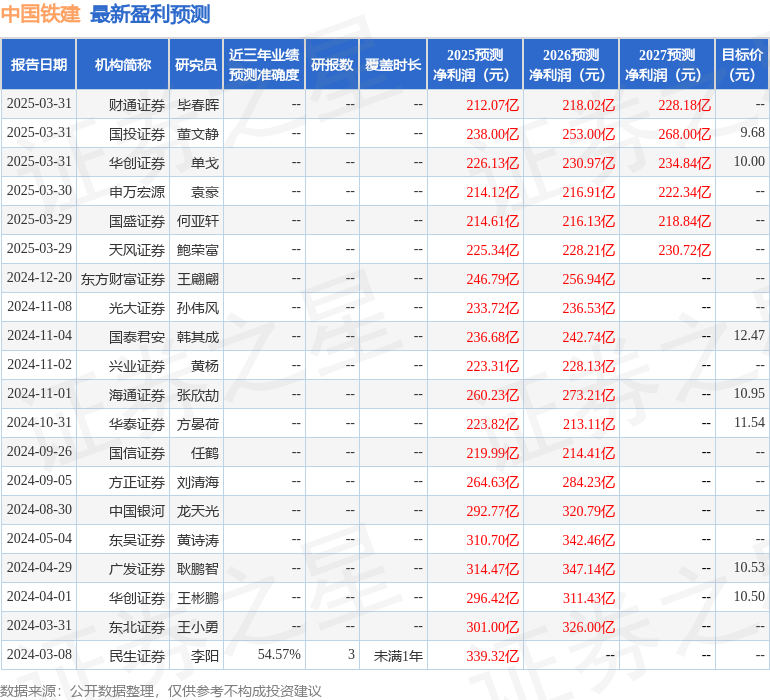This screenshot has height=700, width=770.
Task: Click the 339.32亿 profit forecast
Action: click(x=493, y=655)
